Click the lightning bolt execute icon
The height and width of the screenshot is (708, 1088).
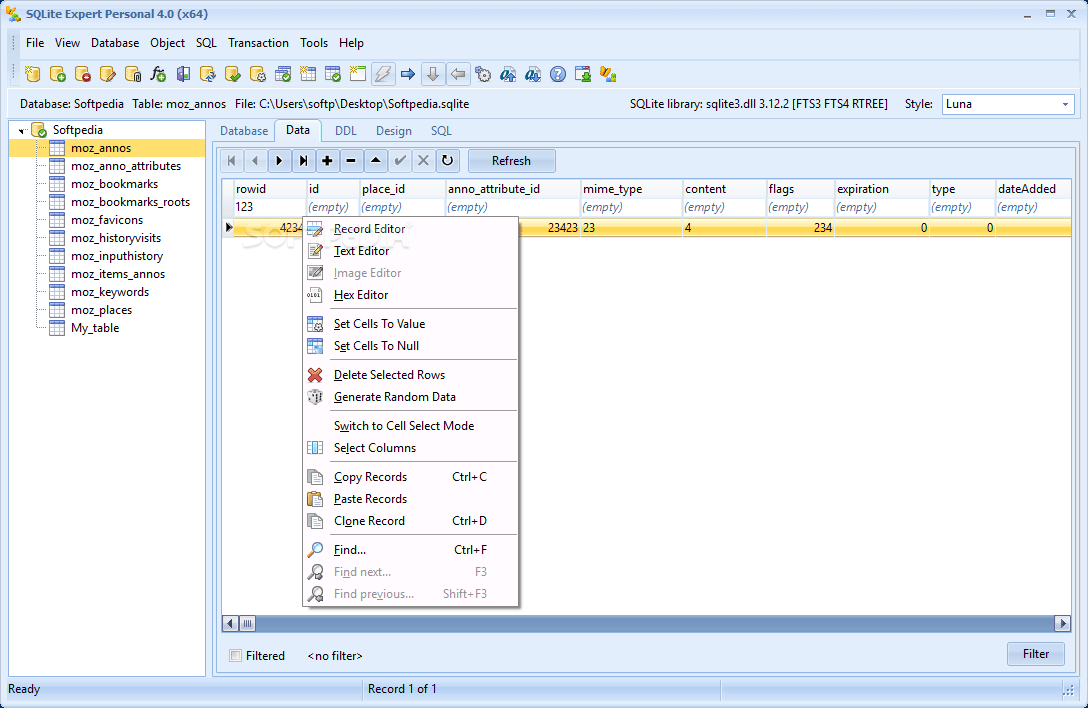click(383, 74)
